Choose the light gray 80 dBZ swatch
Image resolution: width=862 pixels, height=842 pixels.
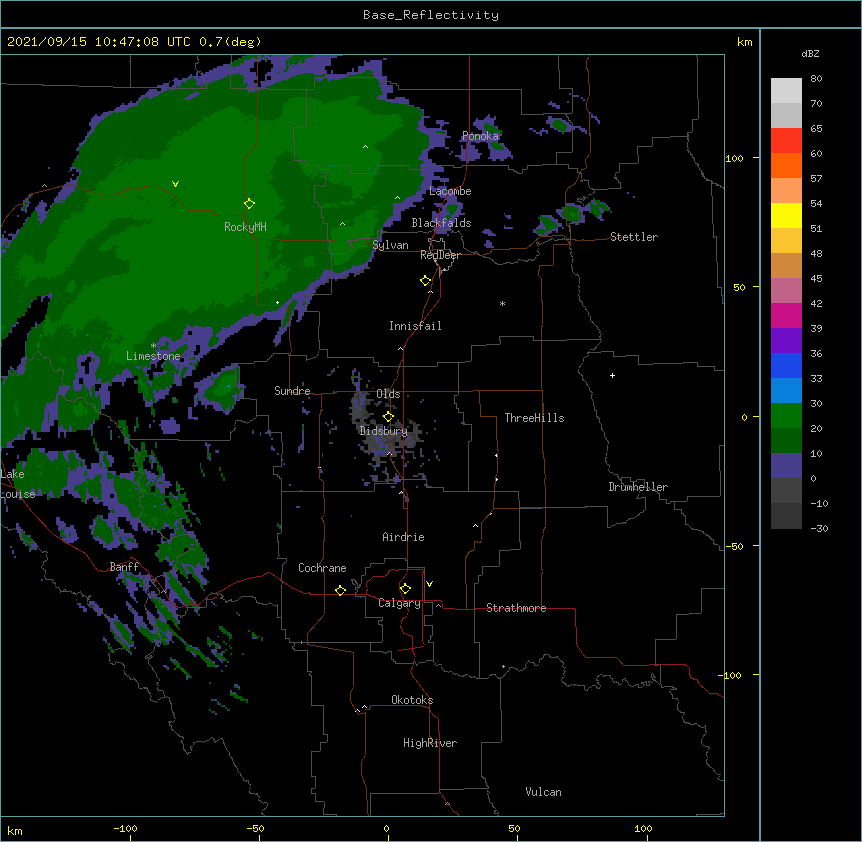pos(786,91)
